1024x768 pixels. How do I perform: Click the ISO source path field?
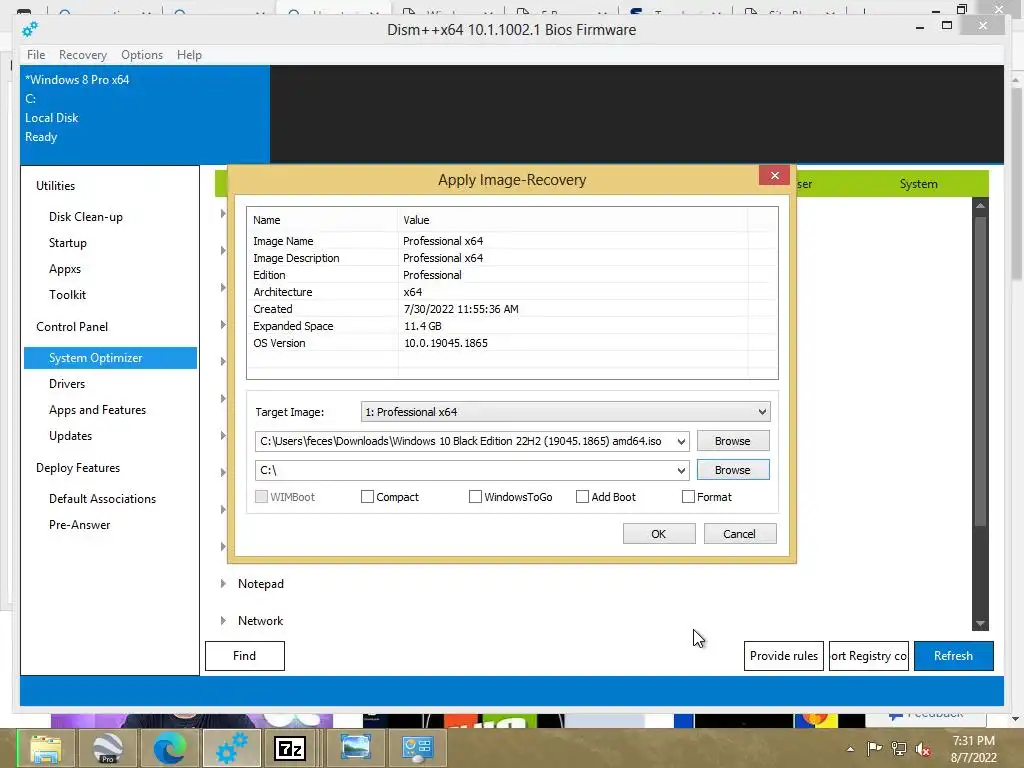(465, 441)
